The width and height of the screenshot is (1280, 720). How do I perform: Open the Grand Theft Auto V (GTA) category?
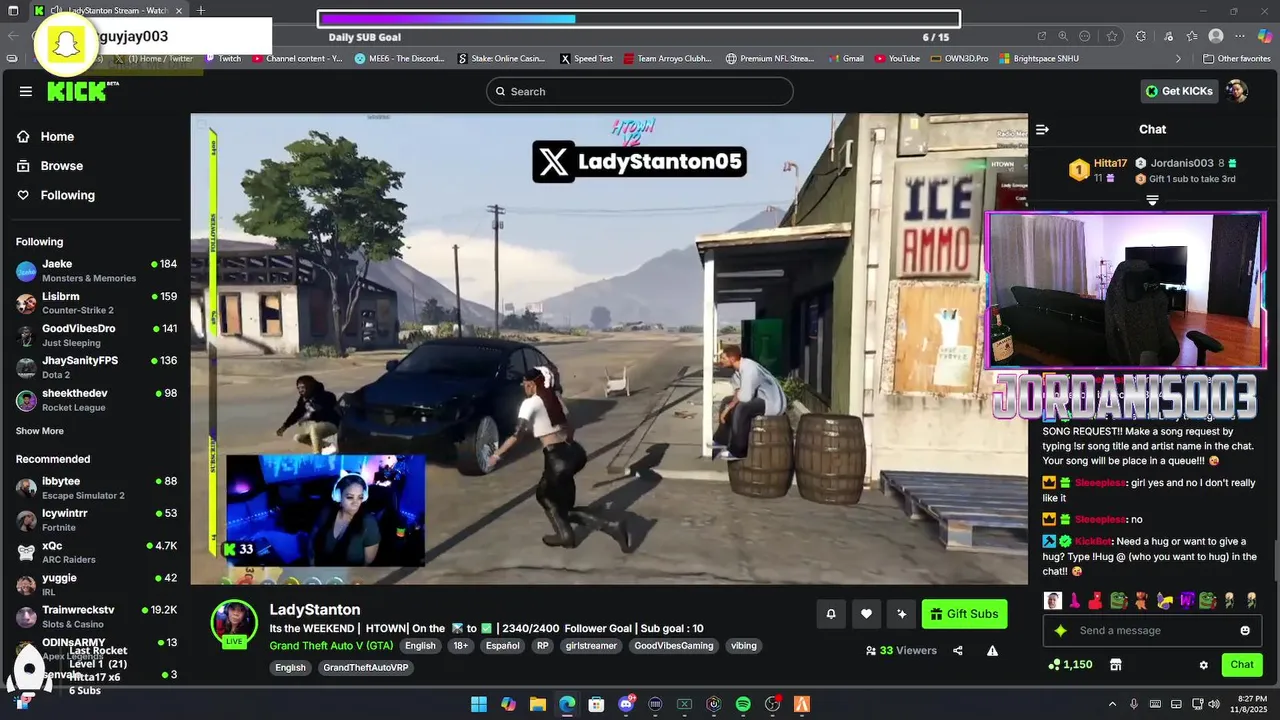[x=331, y=646]
